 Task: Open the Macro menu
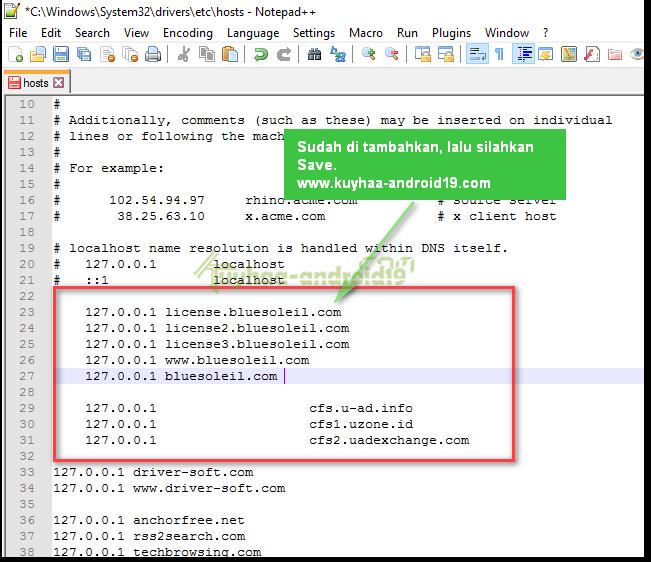click(366, 33)
